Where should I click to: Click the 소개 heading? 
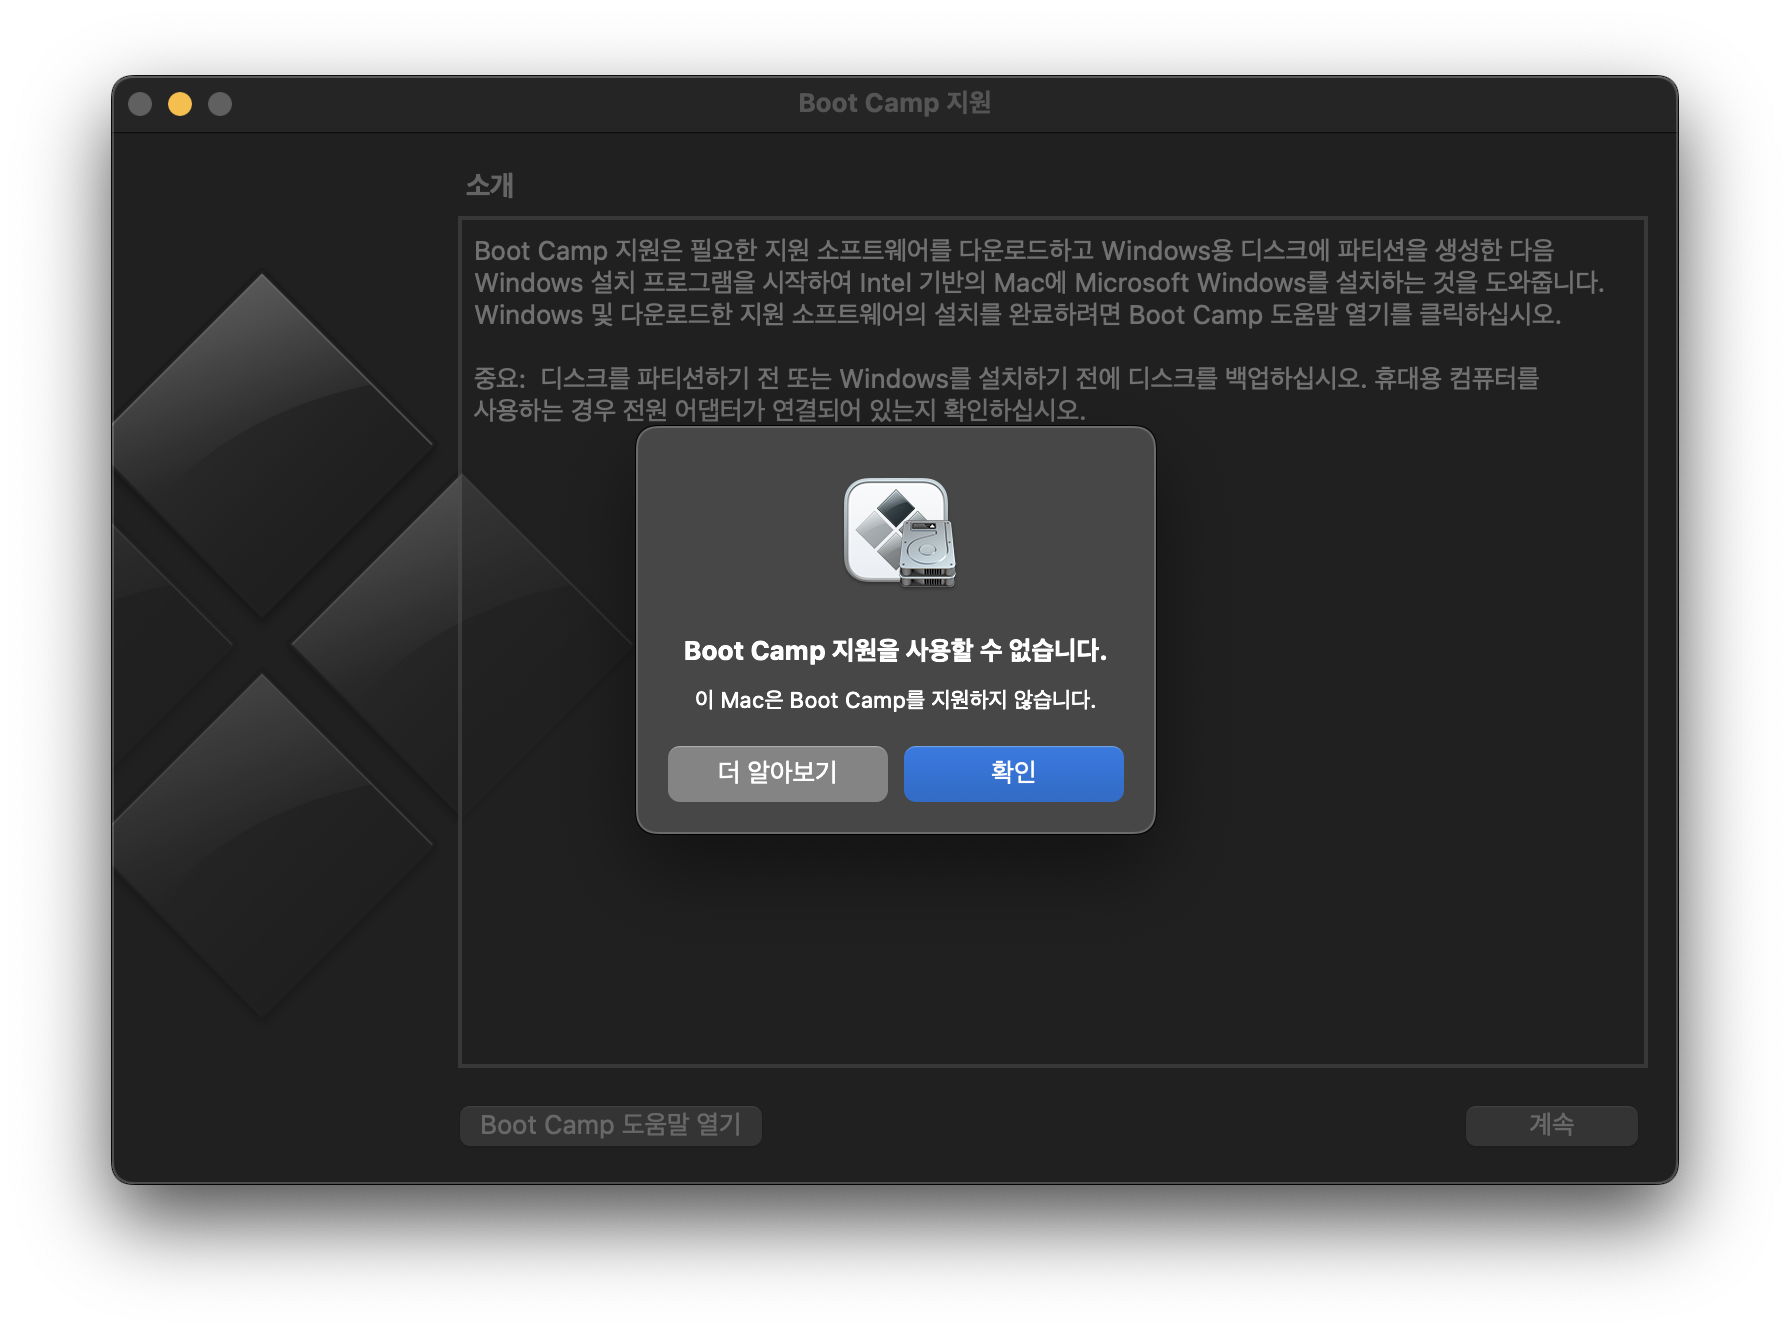(490, 185)
